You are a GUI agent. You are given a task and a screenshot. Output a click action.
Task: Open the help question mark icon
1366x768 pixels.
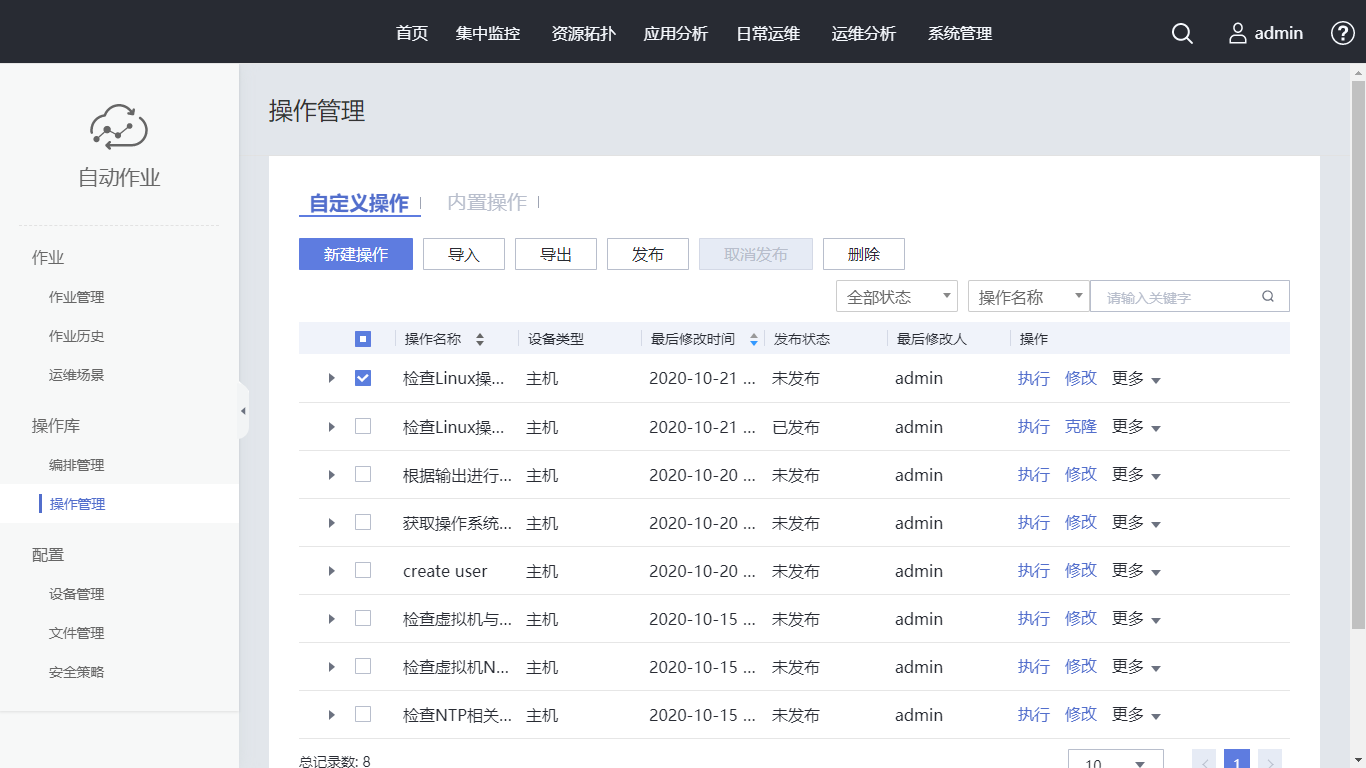pos(1342,33)
